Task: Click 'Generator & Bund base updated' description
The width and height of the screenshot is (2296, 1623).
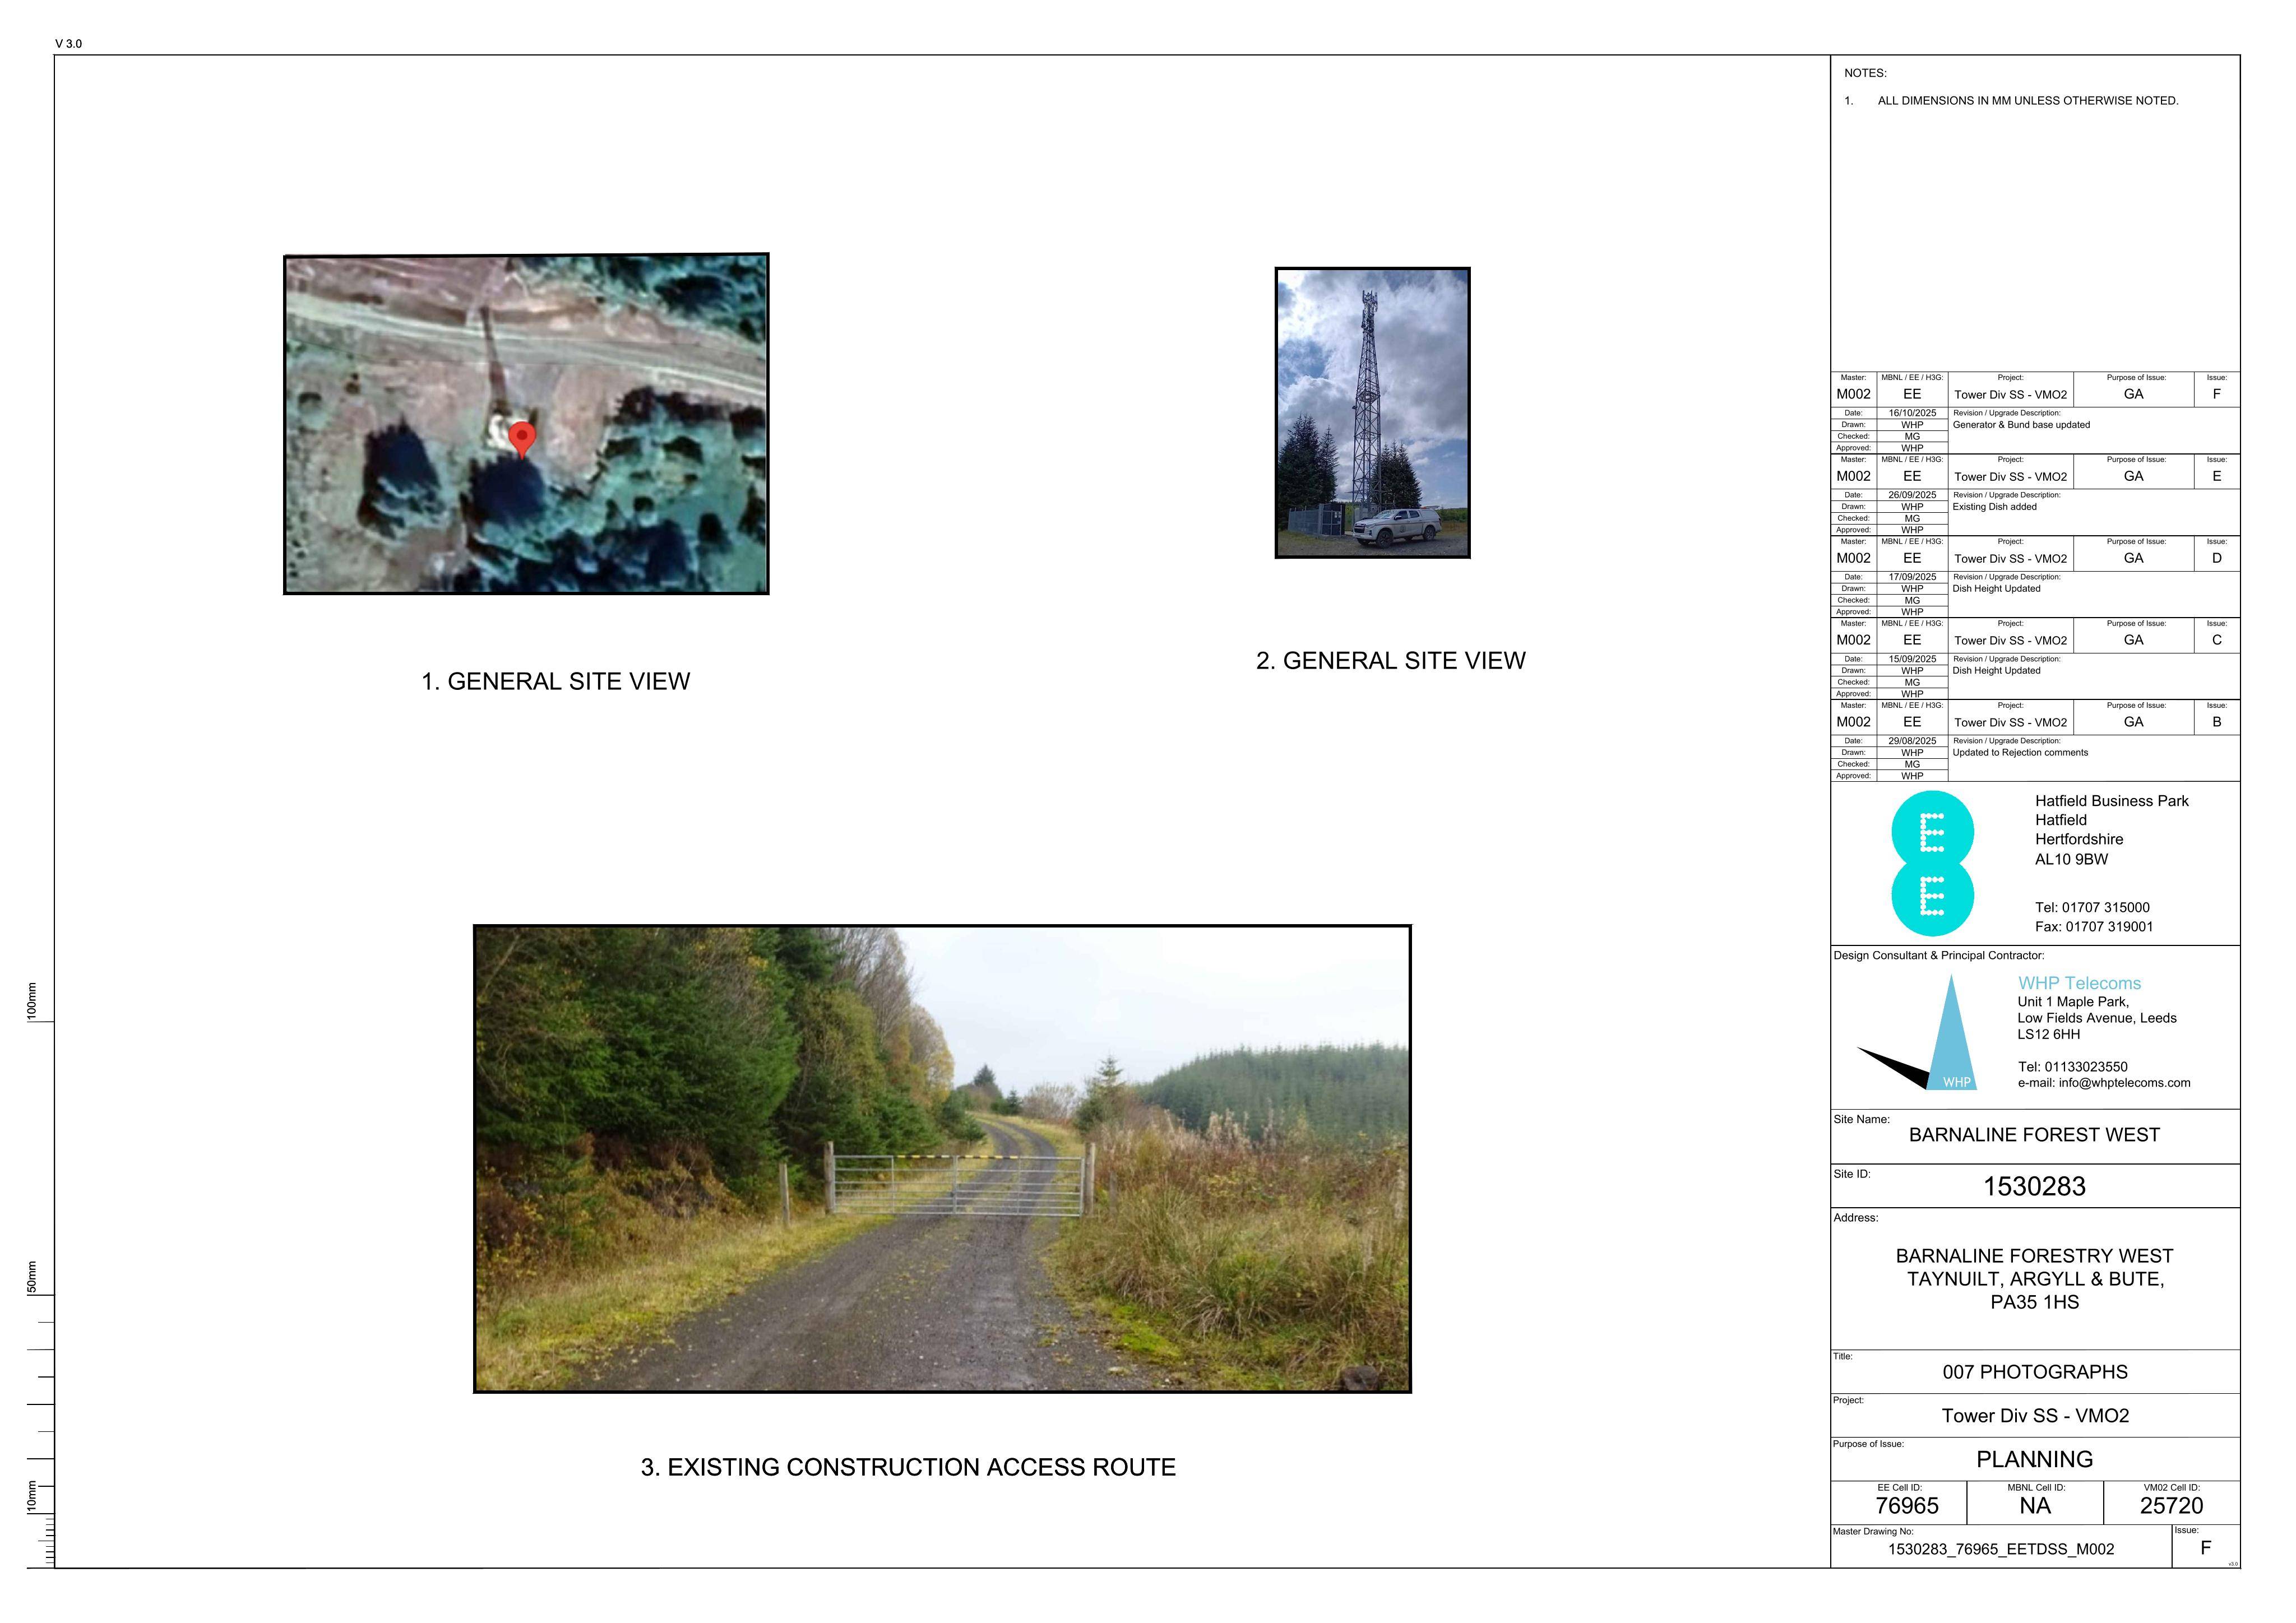Action: tap(2021, 425)
